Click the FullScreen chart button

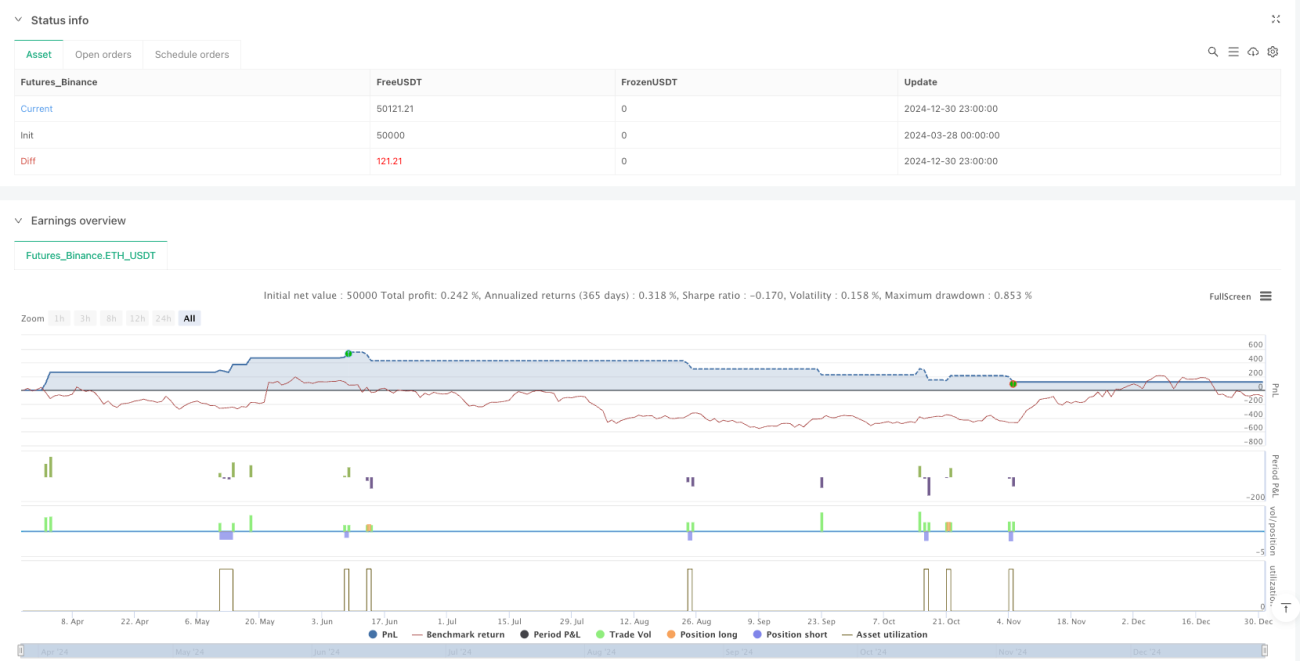1230,296
